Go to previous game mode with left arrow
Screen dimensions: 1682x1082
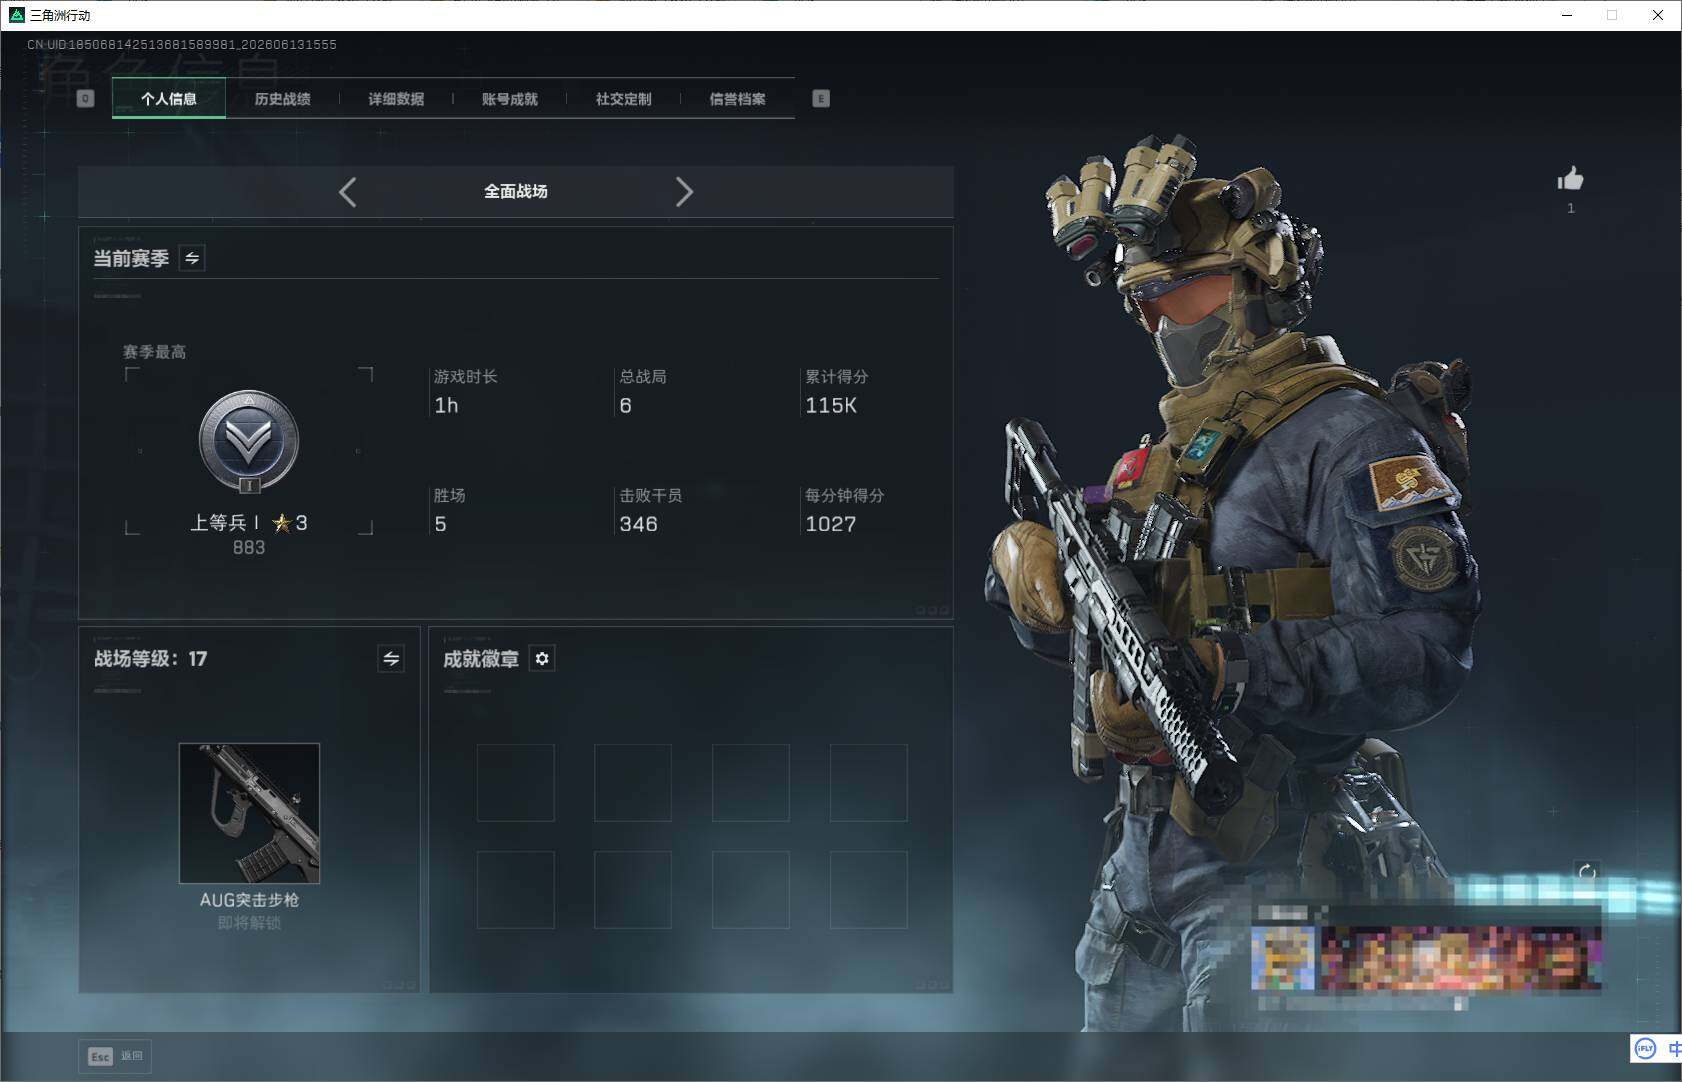(x=348, y=192)
